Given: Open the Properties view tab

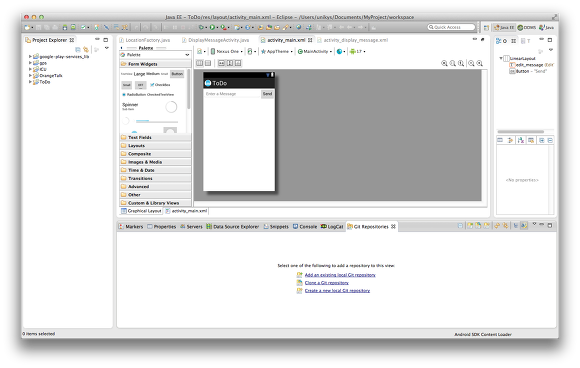Looking at the screenshot, I should [x=162, y=226].
